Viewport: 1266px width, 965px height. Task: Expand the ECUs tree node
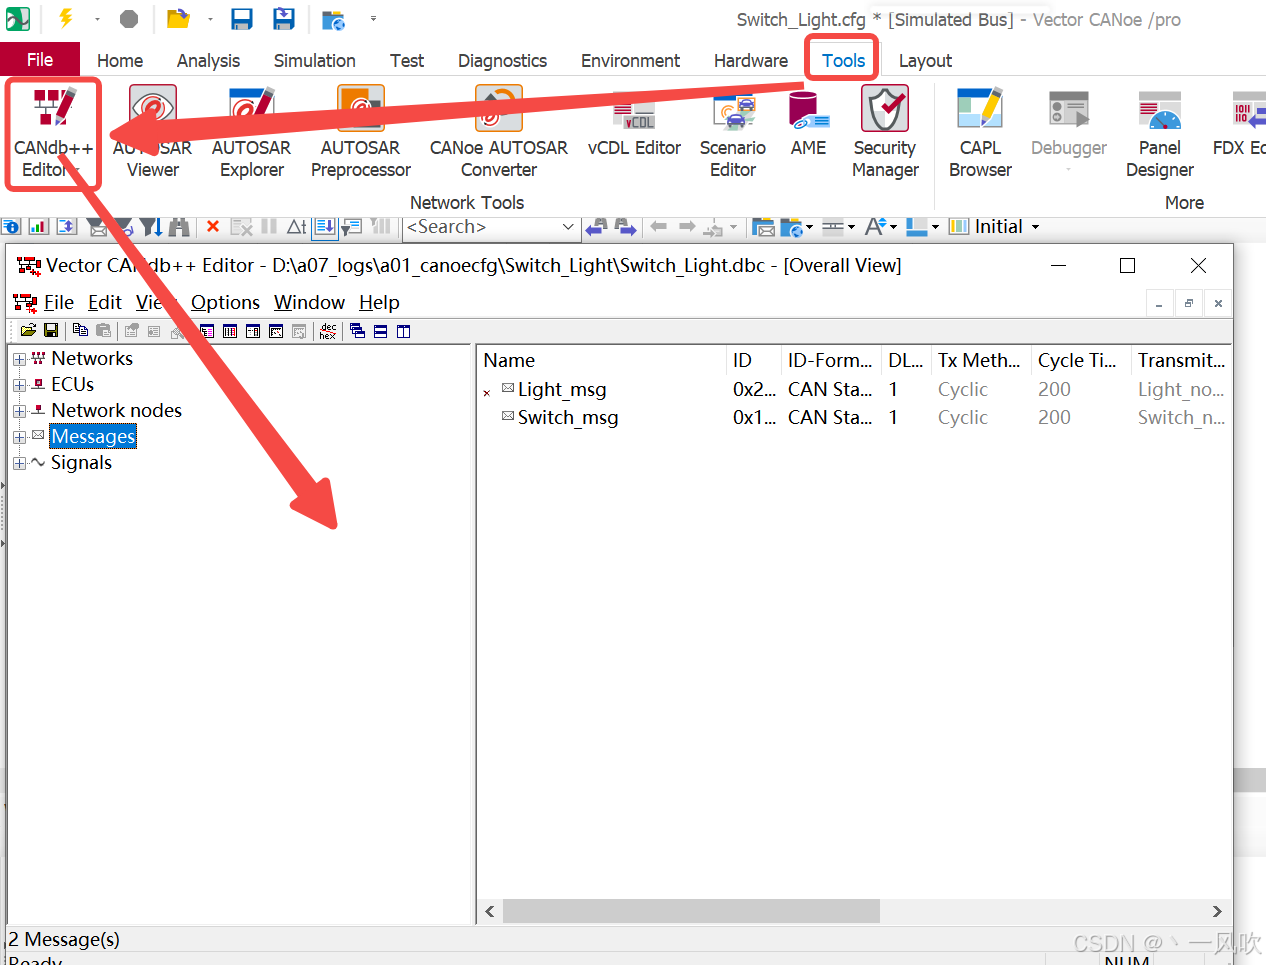[19, 385]
